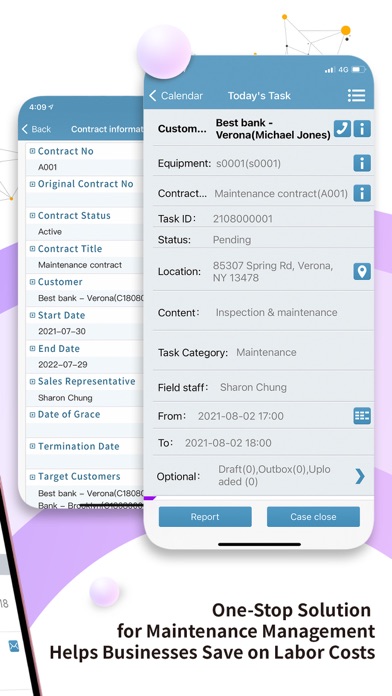Select To time 2021-08-02 18:00
Image resolution: width=392 pixels, height=696 pixels.
click(228, 443)
